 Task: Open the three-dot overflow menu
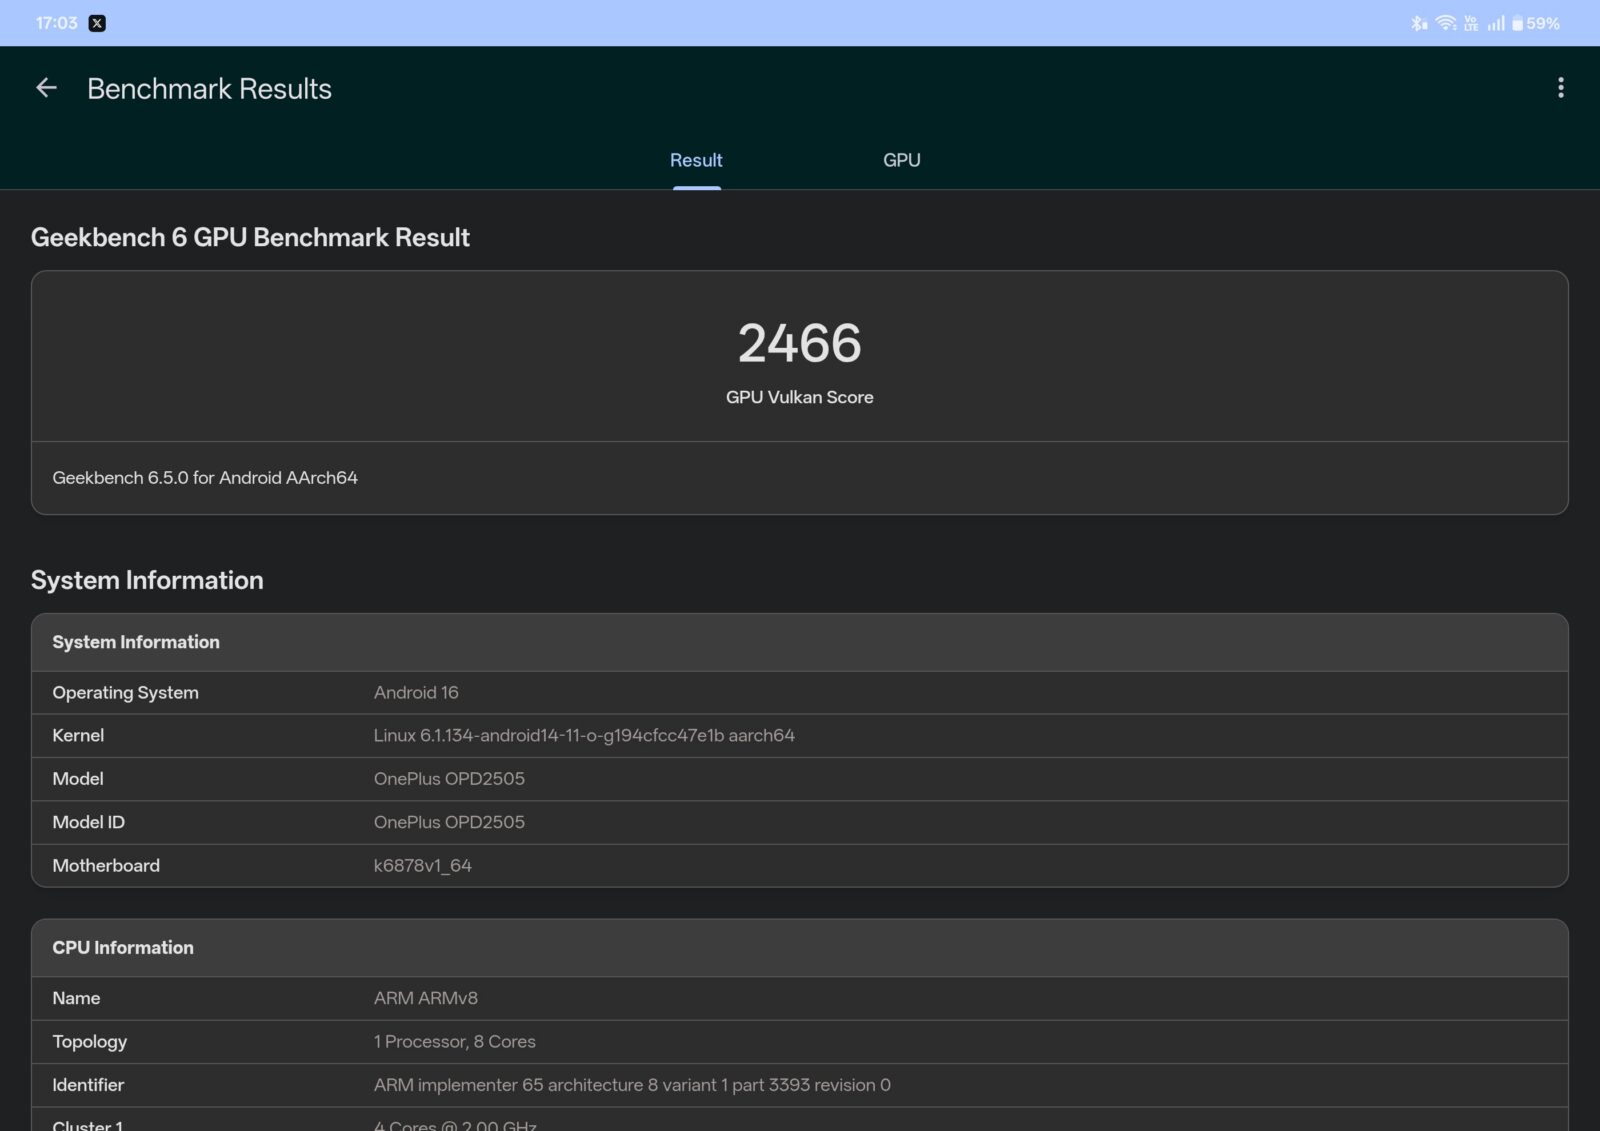[x=1560, y=88]
